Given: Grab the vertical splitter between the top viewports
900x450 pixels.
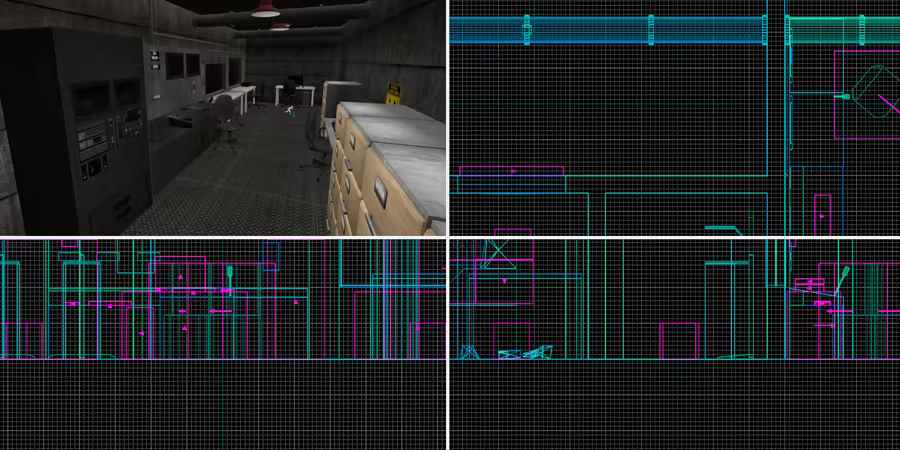Looking at the screenshot, I should (x=447, y=118).
